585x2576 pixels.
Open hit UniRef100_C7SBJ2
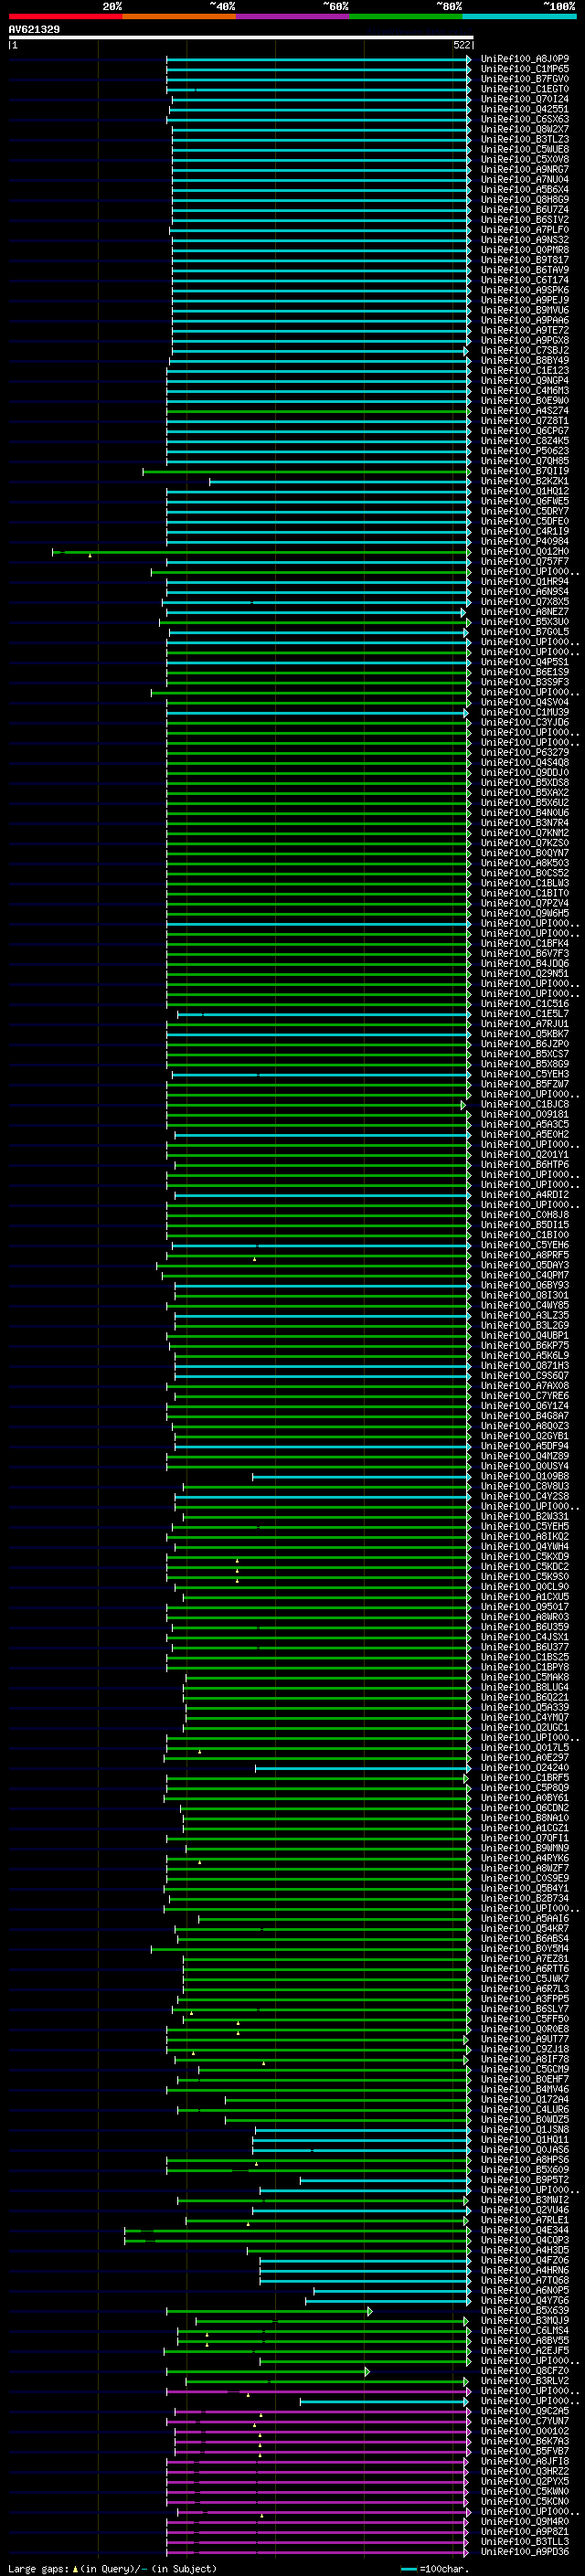click(524, 351)
